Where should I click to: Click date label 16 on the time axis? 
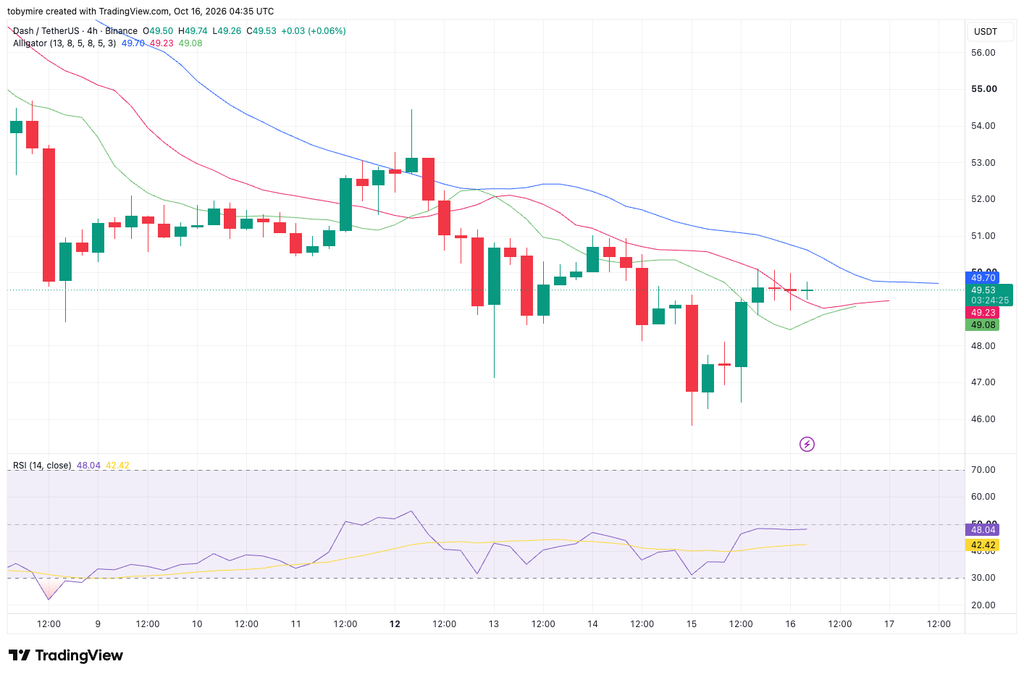pos(790,624)
